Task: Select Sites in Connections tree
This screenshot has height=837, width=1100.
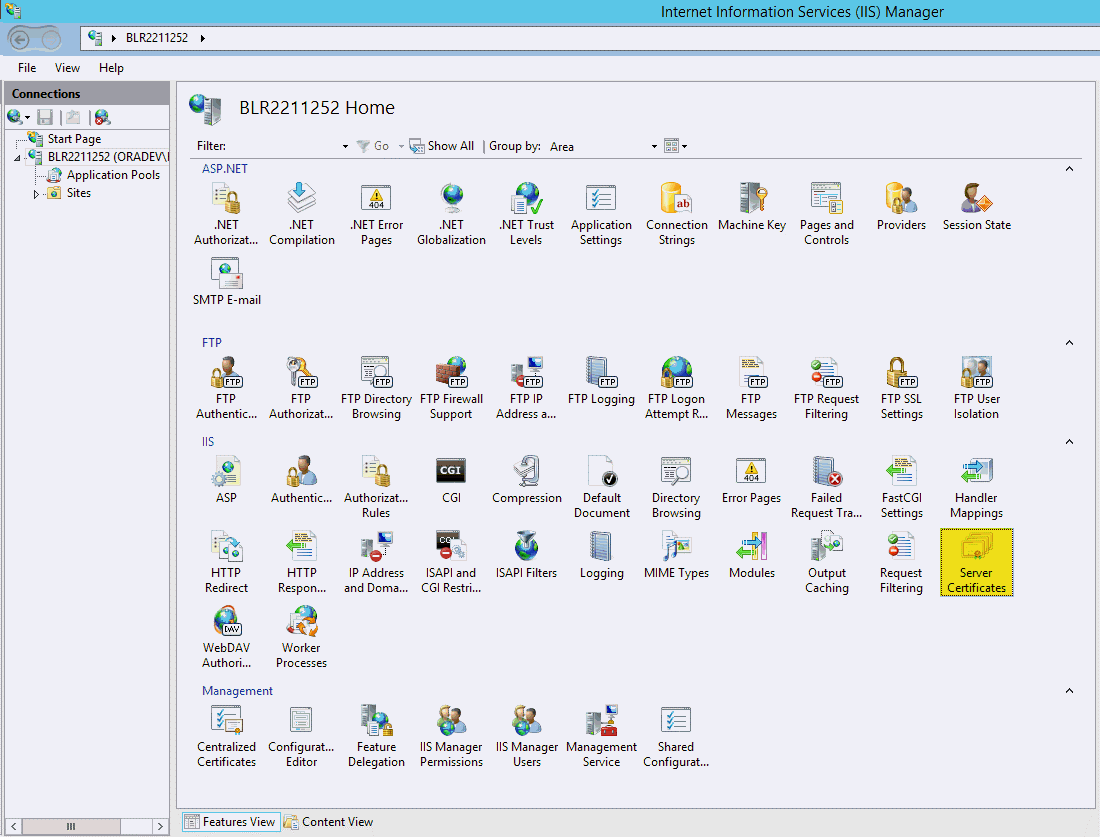Action: (x=79, y=193)
